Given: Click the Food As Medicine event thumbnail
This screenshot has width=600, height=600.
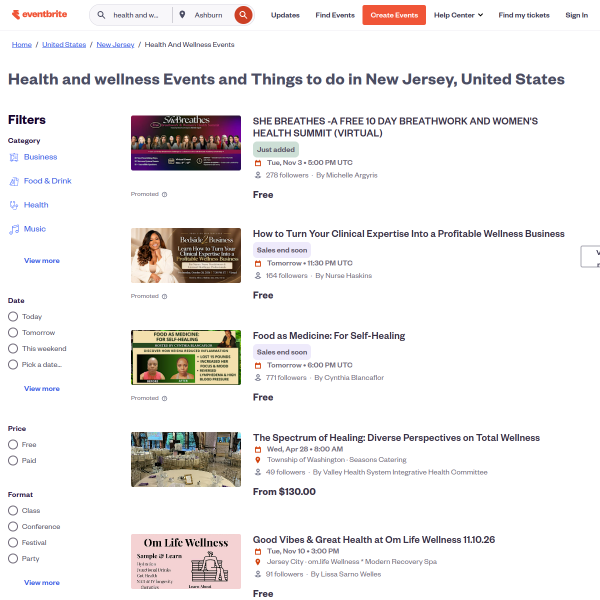Looking at the screenshot, I should (x=186, y=357).
